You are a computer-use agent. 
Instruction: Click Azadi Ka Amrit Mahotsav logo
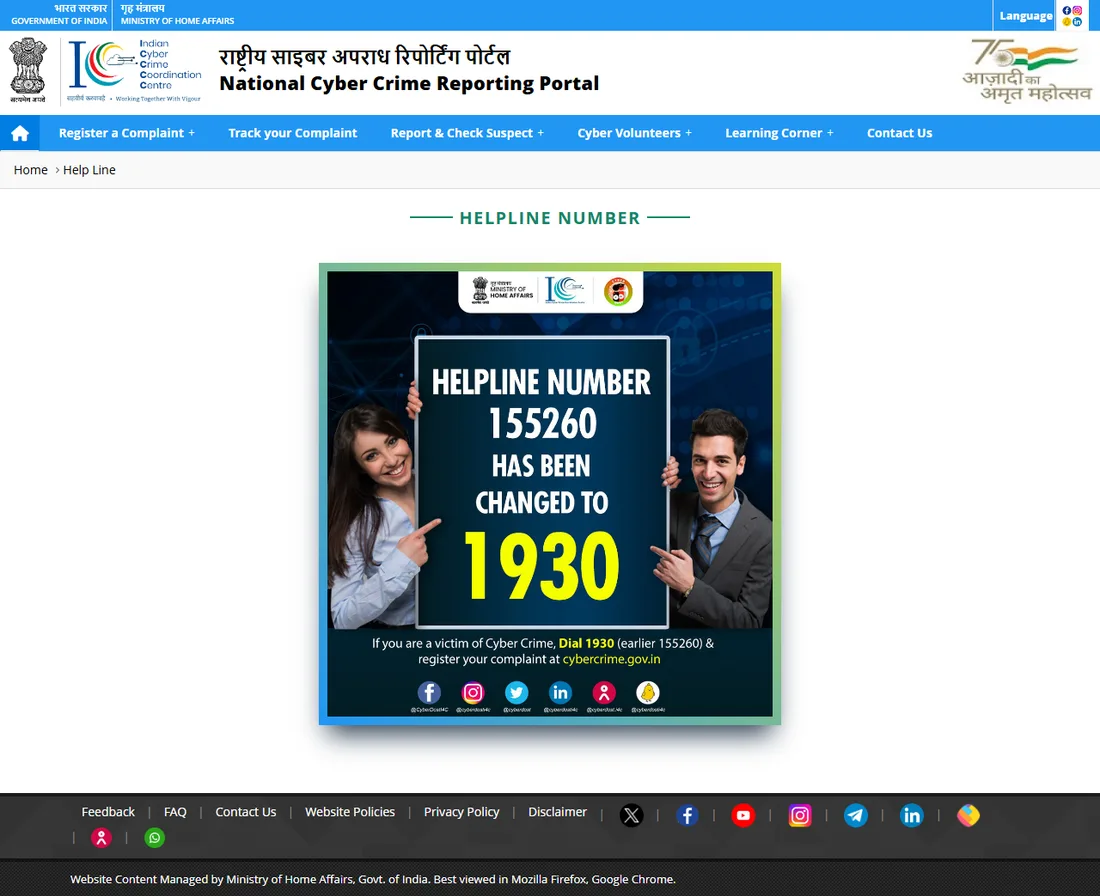1026,71
